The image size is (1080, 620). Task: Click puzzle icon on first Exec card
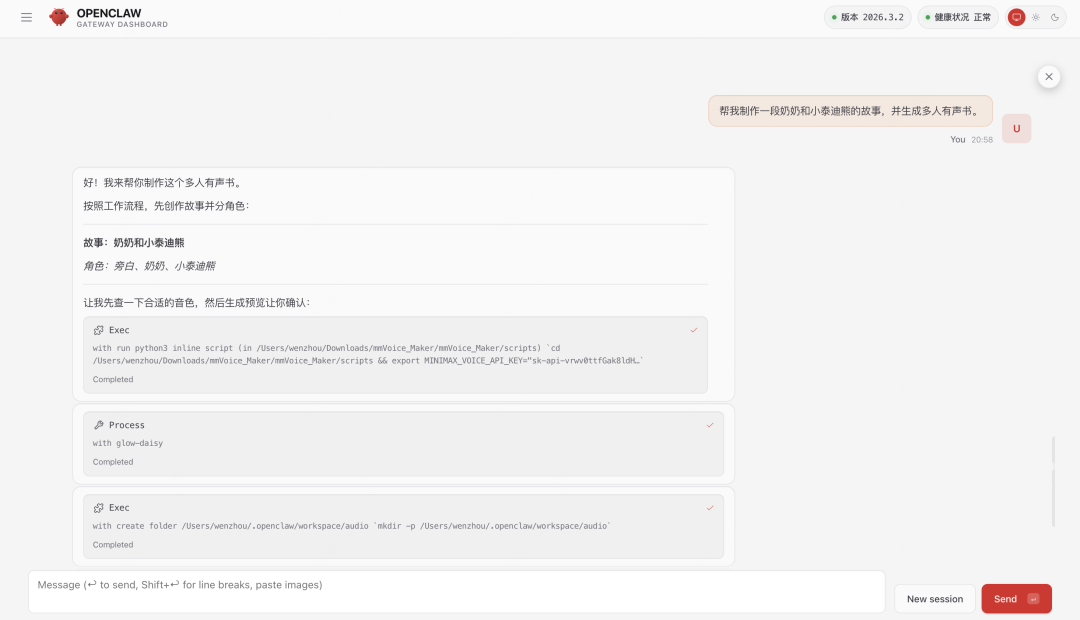(x=99, y=330)
